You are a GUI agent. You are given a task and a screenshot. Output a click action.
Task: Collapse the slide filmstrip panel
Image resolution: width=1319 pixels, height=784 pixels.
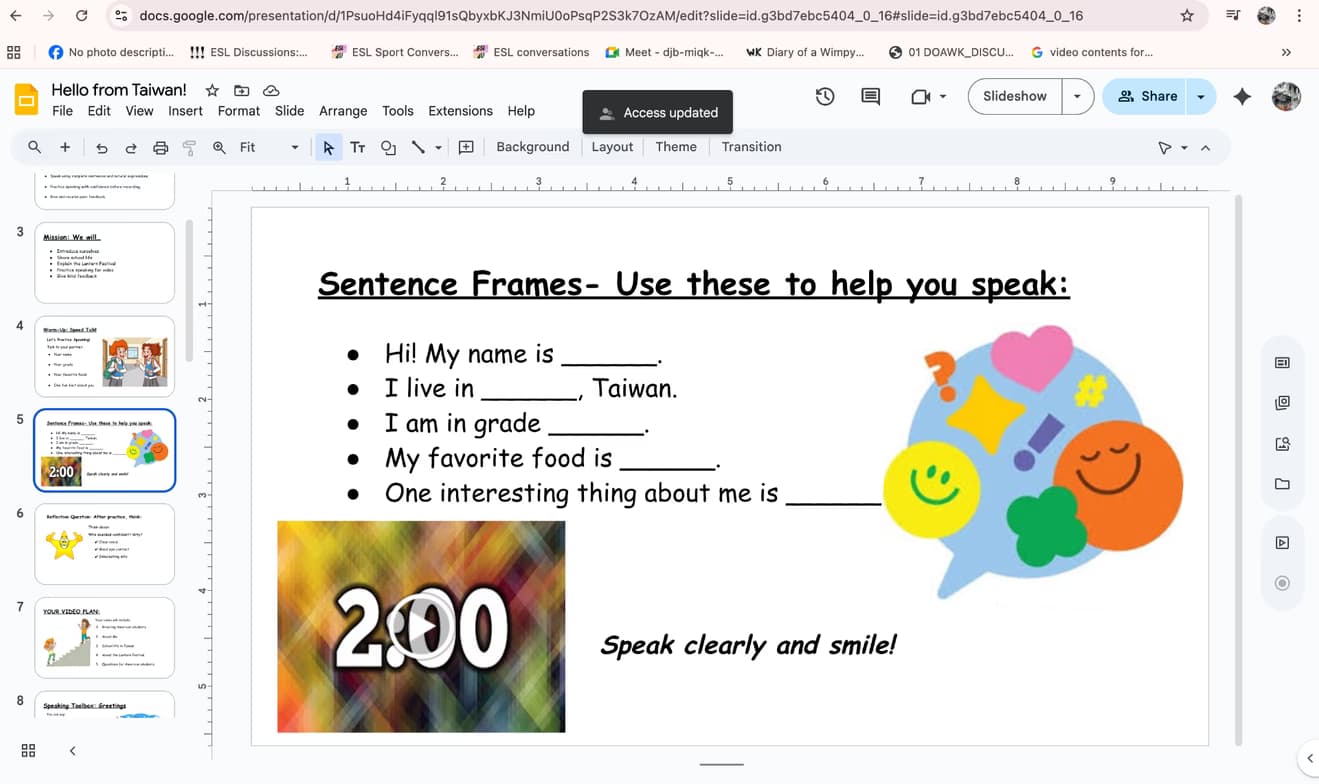70,750
